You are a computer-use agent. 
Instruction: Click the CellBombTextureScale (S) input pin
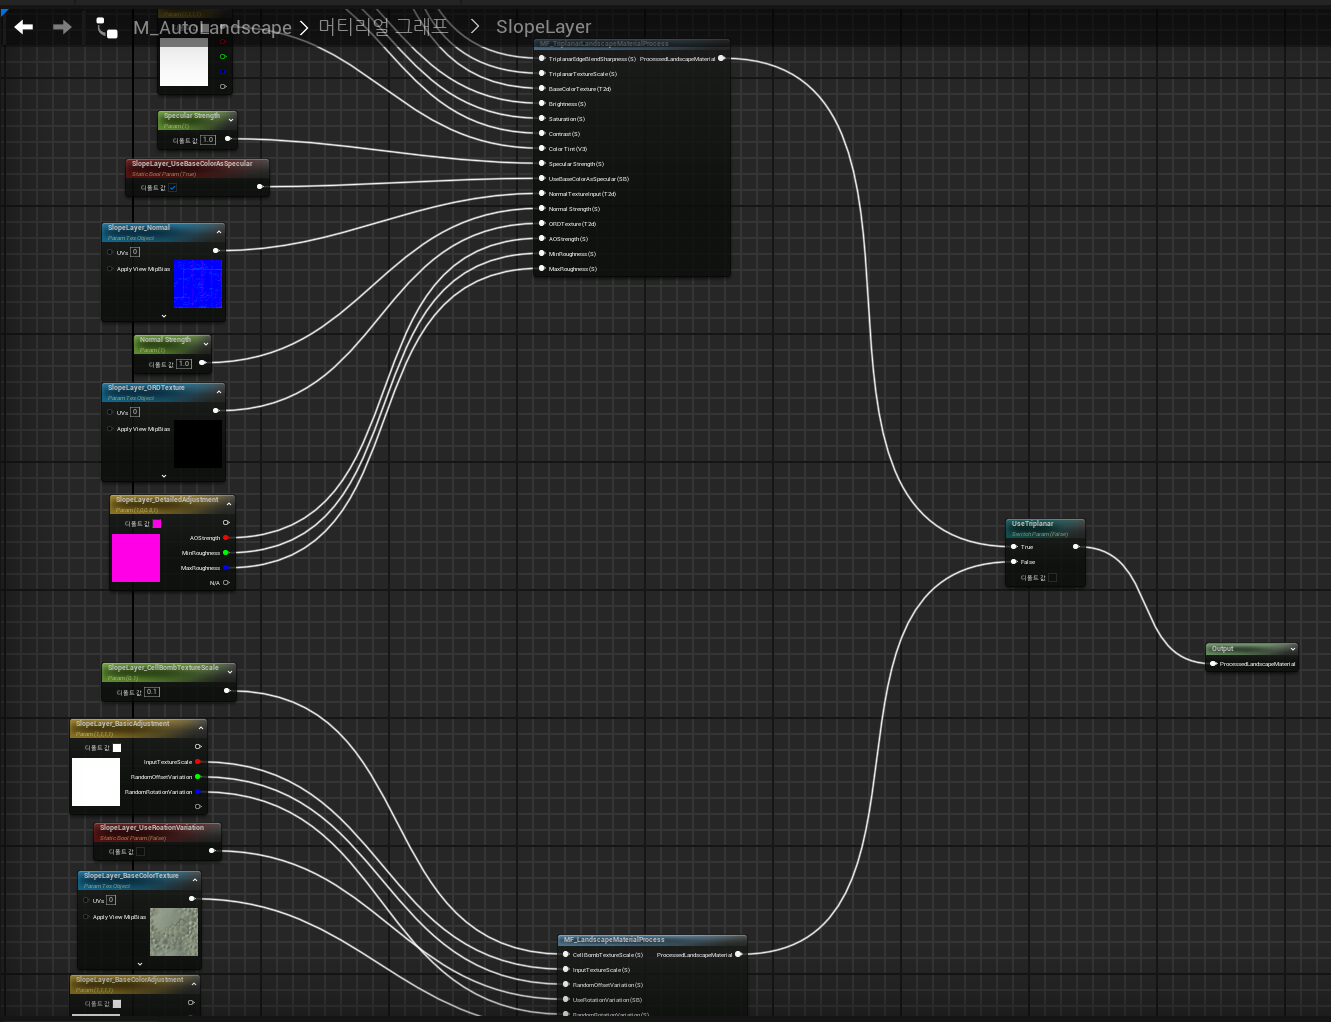pos(566,954)
